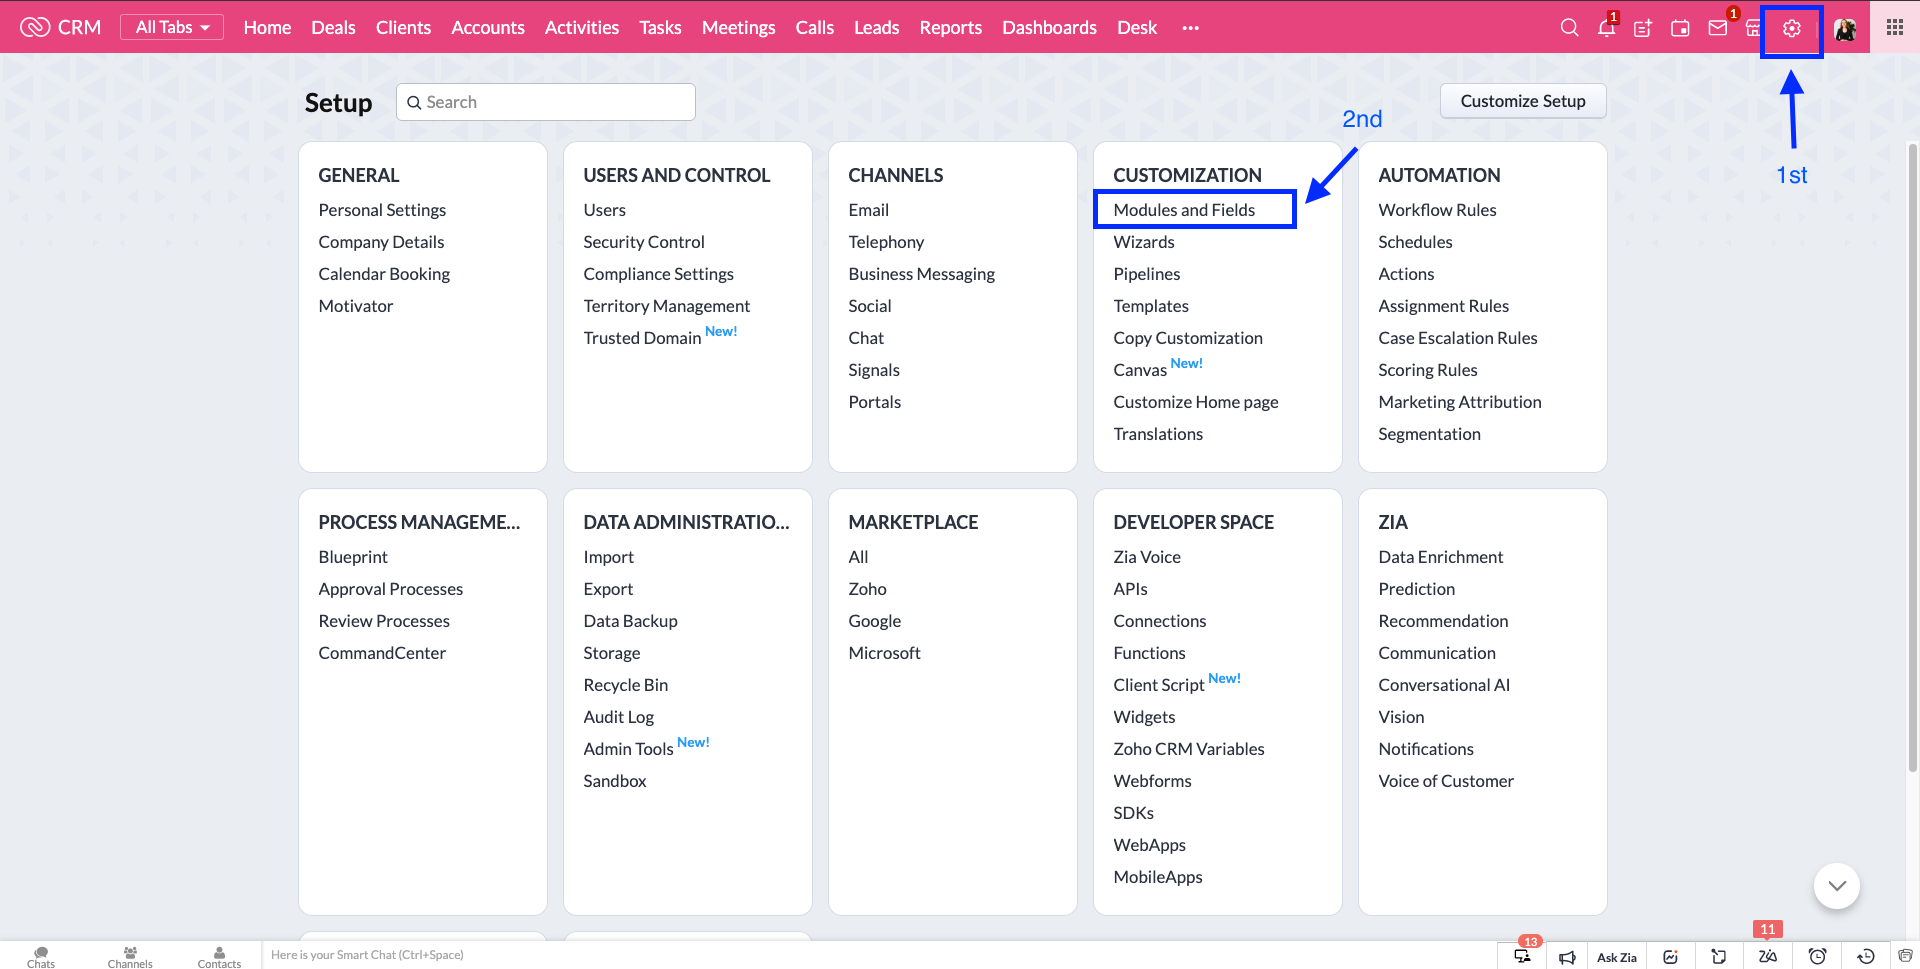Open the recent items history icon
The height and width of the screenshot is (969, 1920).
point(1865,956)
